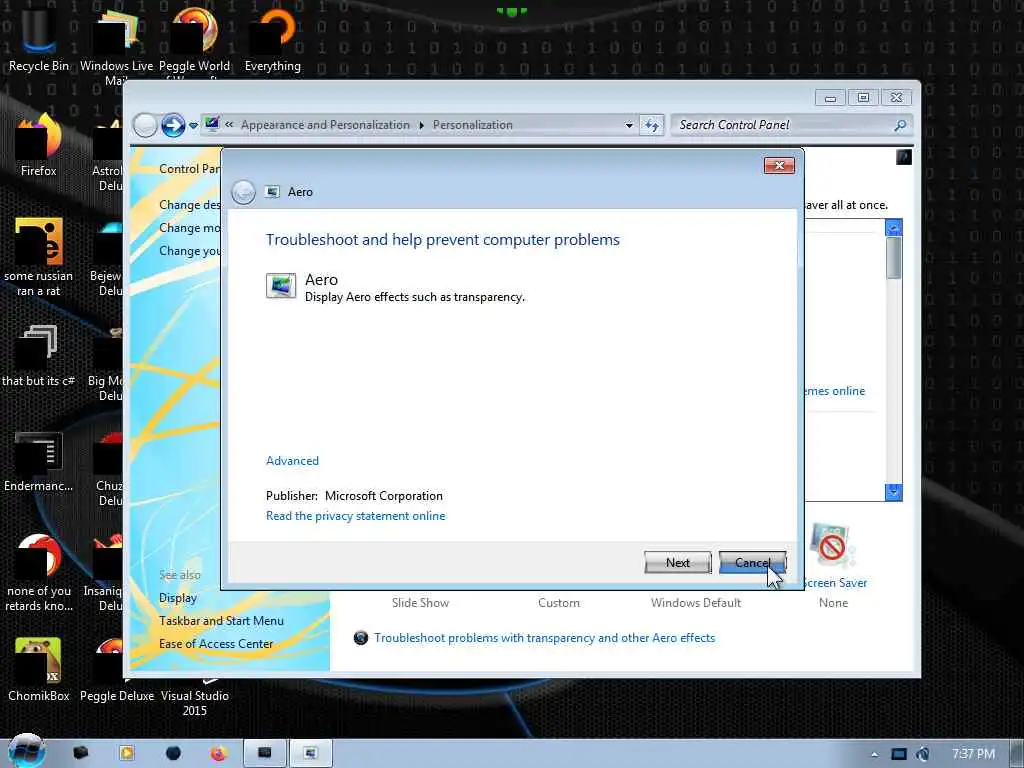
Task: Open the Windows Start orb
Action: (x=26, y=751)
